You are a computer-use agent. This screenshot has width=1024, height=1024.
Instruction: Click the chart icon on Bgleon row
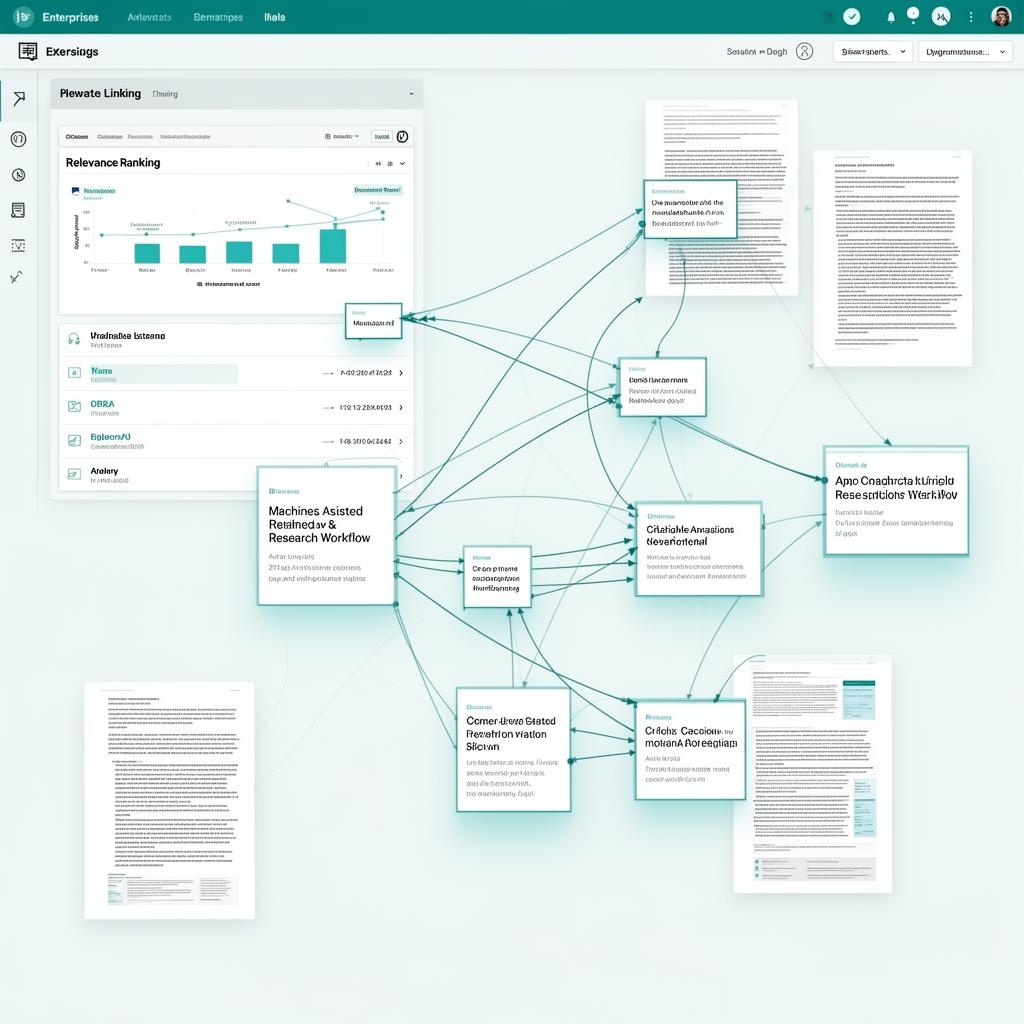[74, 440]
